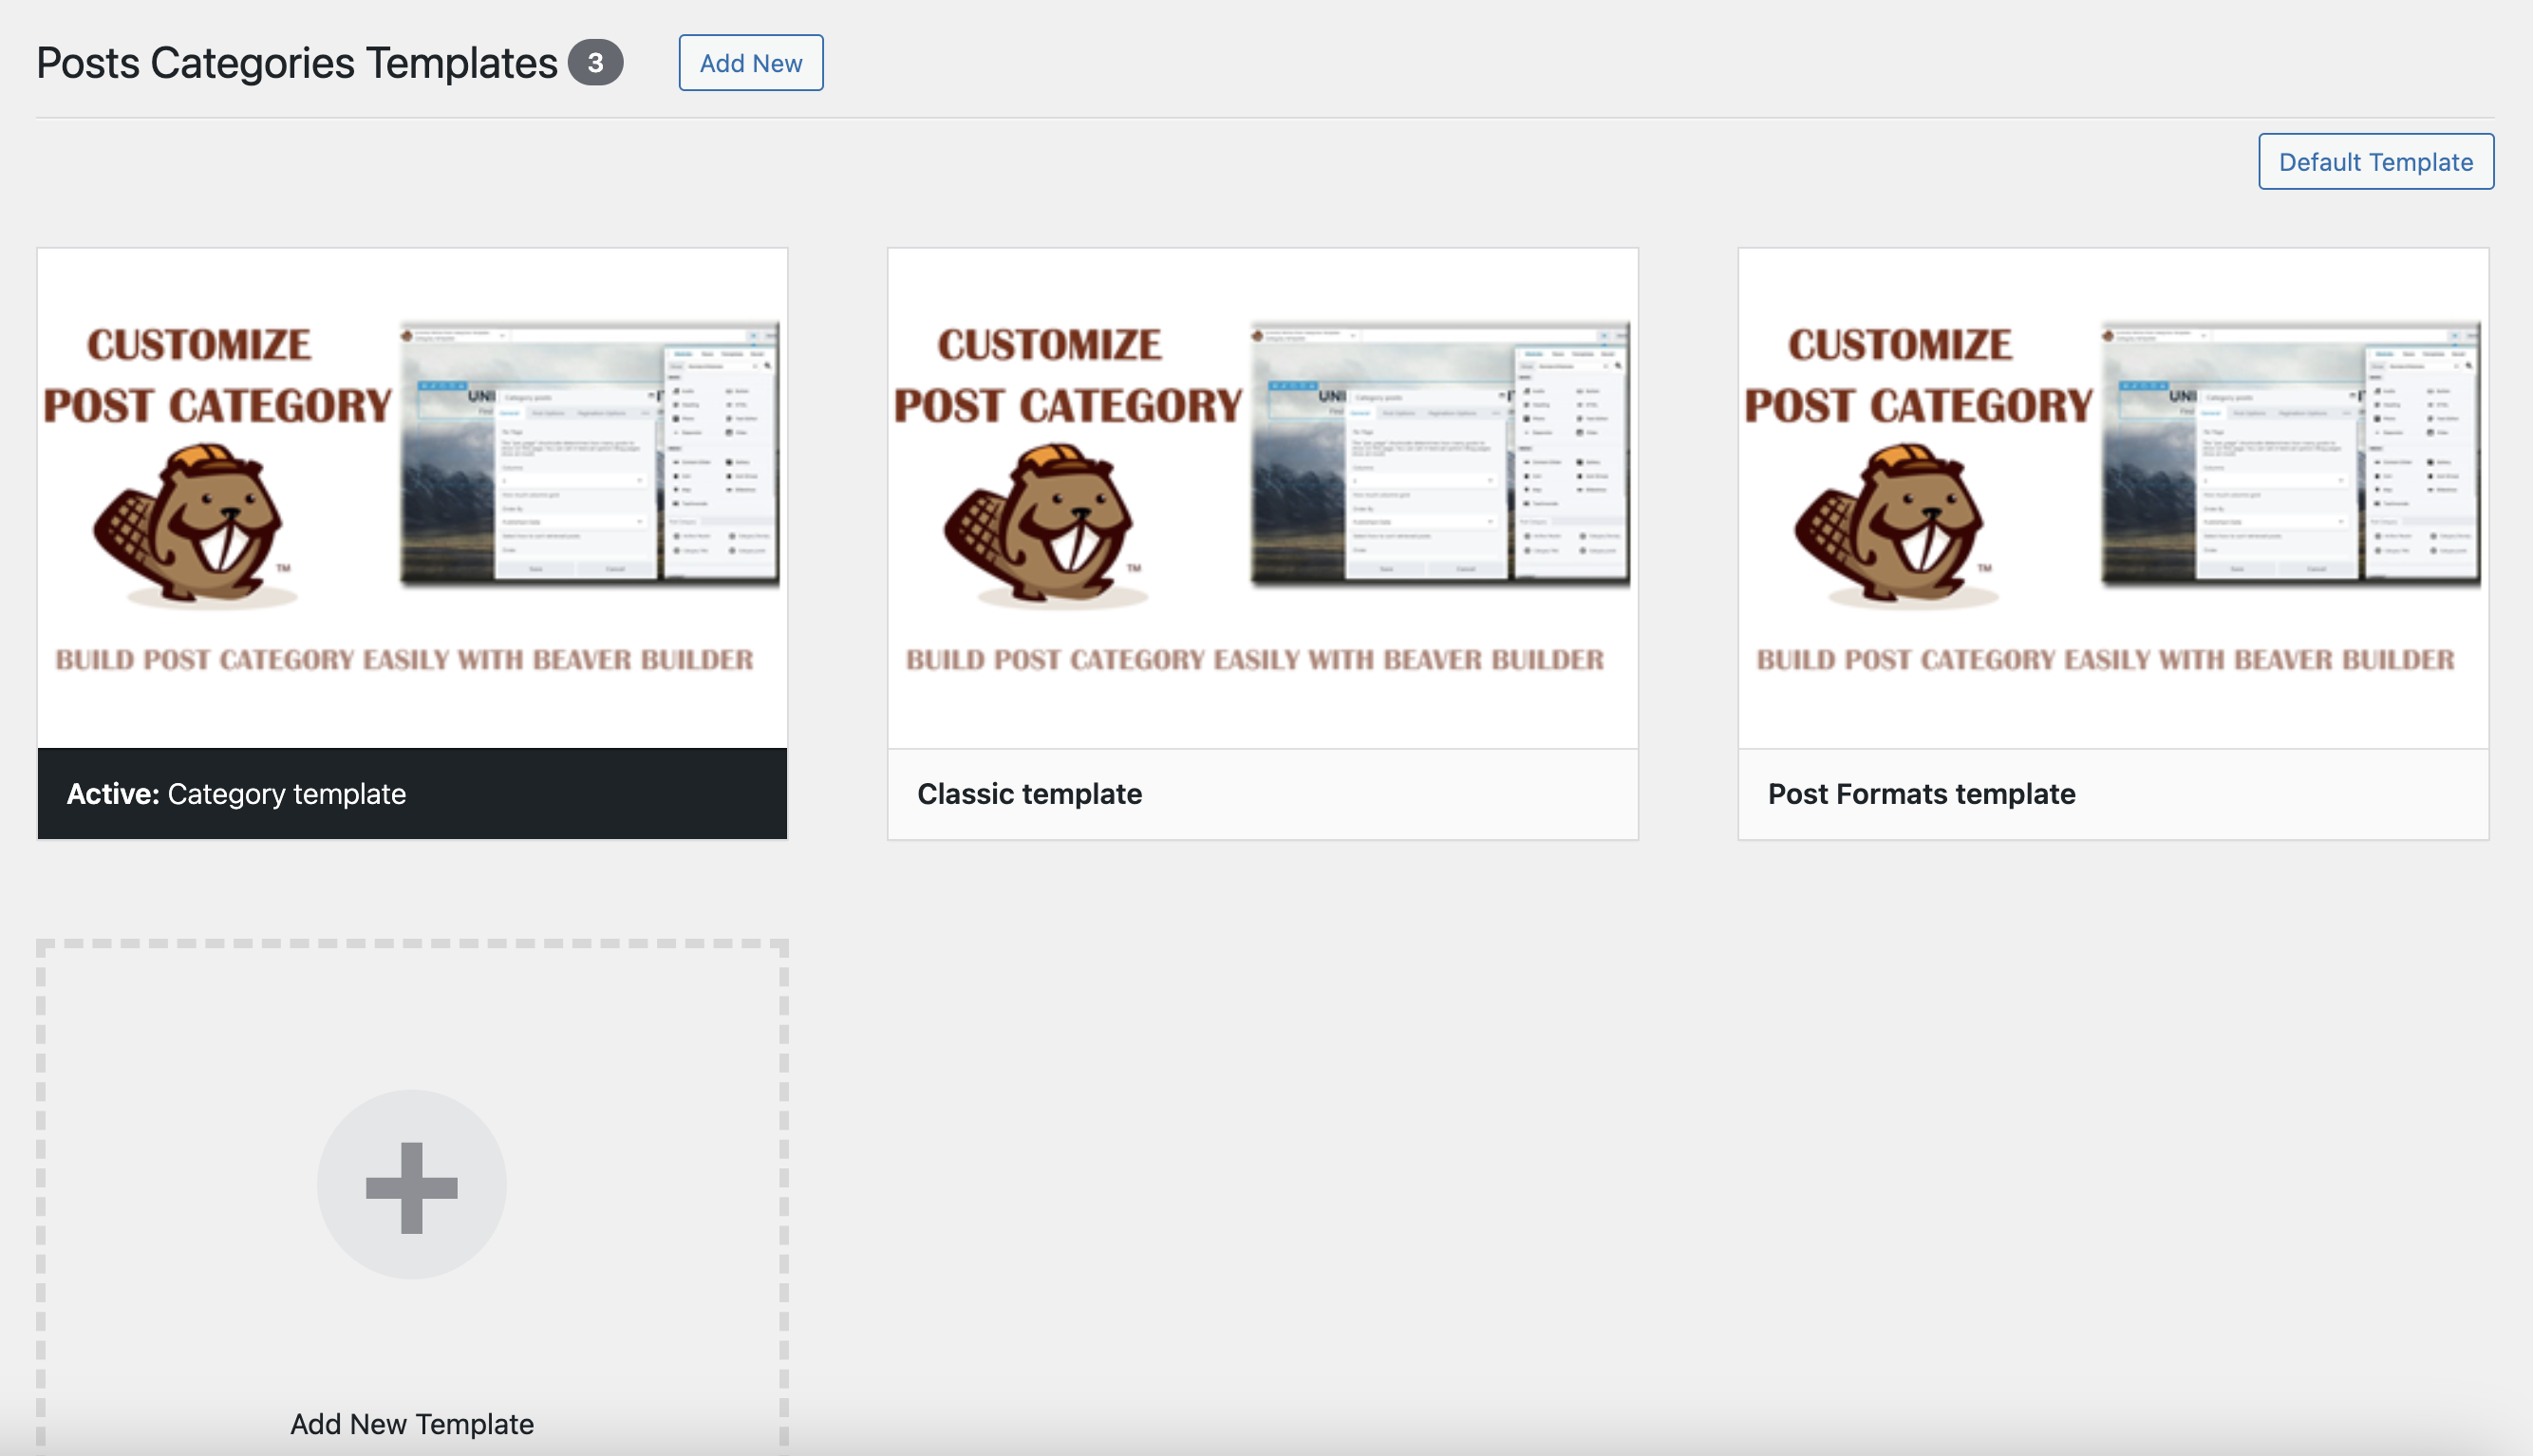Click the plus icon for new template

tap(411, 1186)
